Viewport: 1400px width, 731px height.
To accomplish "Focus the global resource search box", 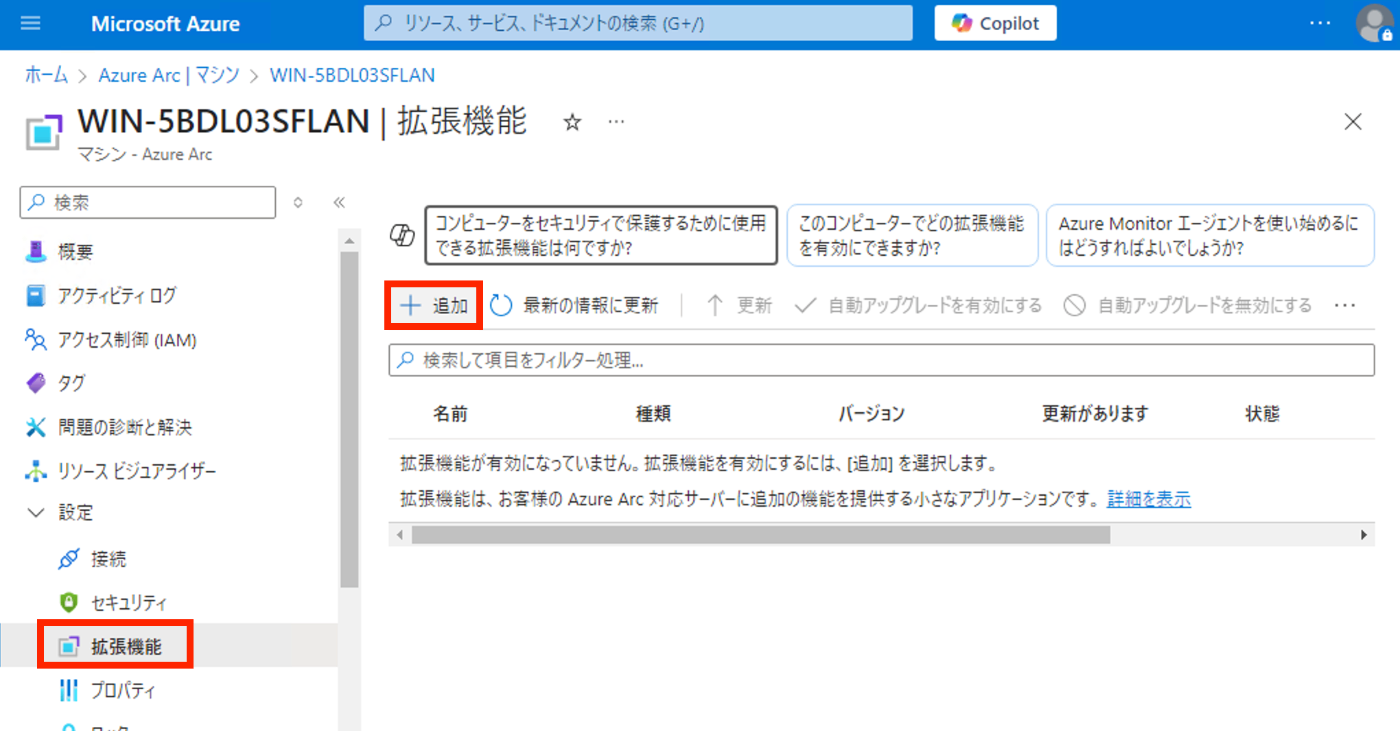I will coord(638,23).
